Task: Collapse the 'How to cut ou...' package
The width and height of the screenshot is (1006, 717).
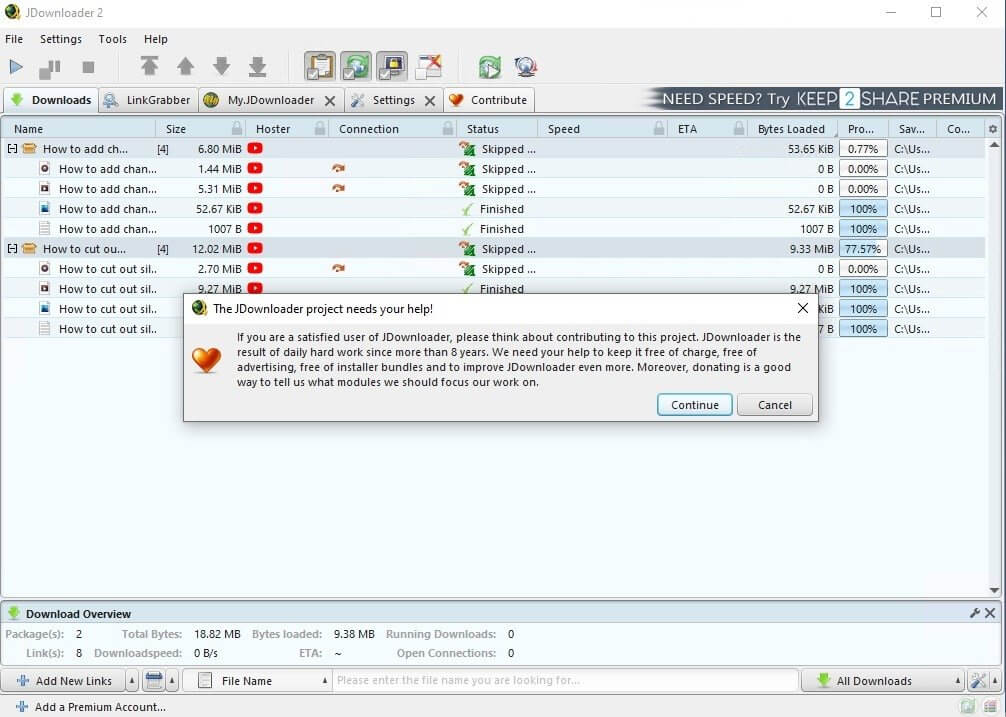Action: [12, 249]
